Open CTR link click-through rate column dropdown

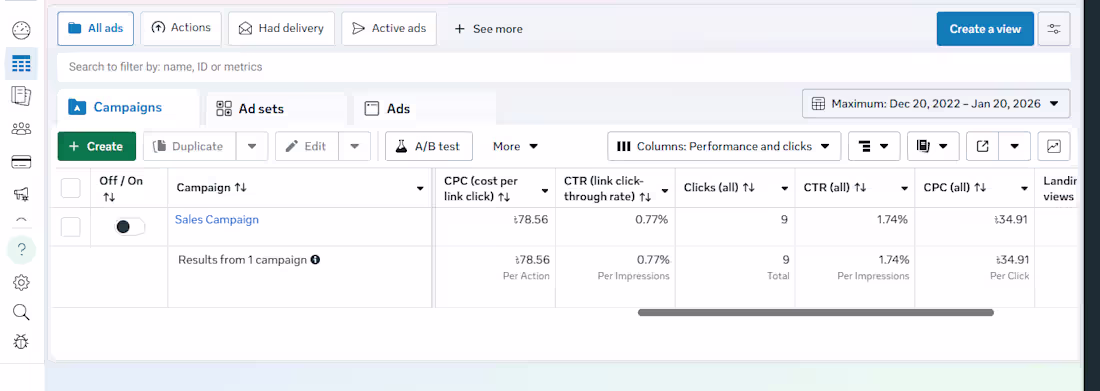[x=664, y=191]
